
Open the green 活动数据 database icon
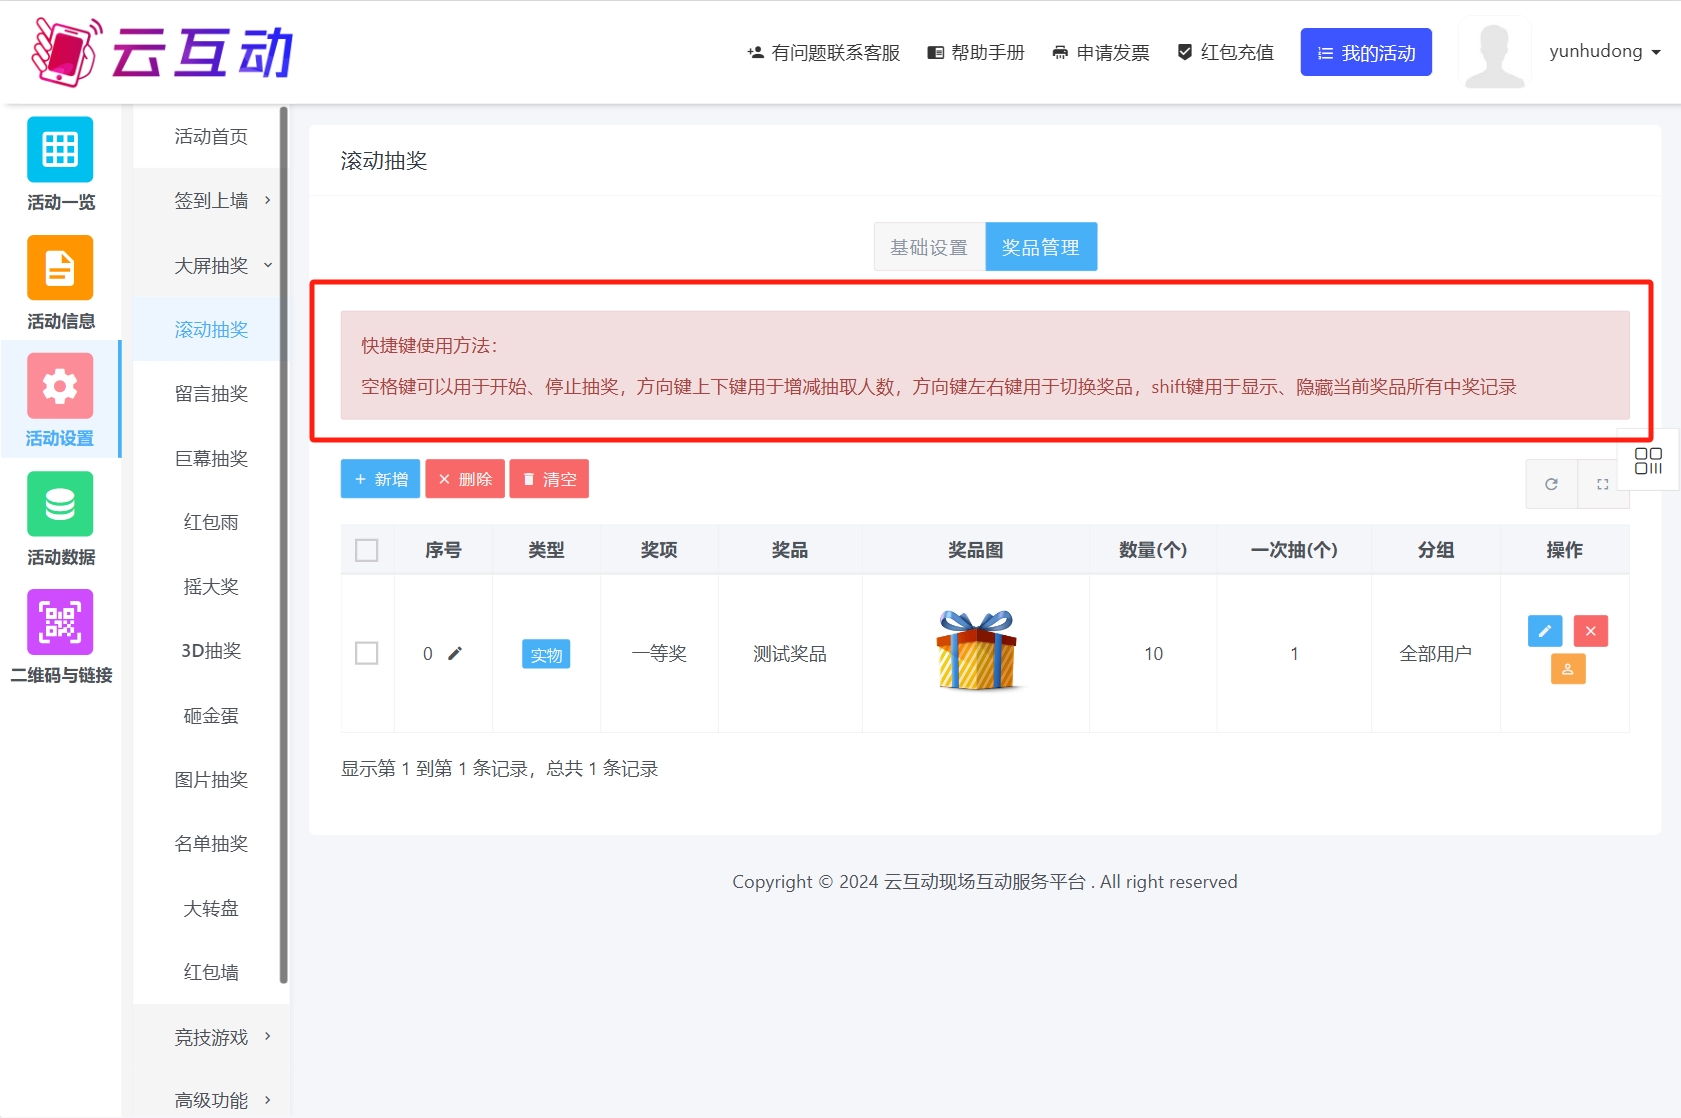click(x=60, y=504)
